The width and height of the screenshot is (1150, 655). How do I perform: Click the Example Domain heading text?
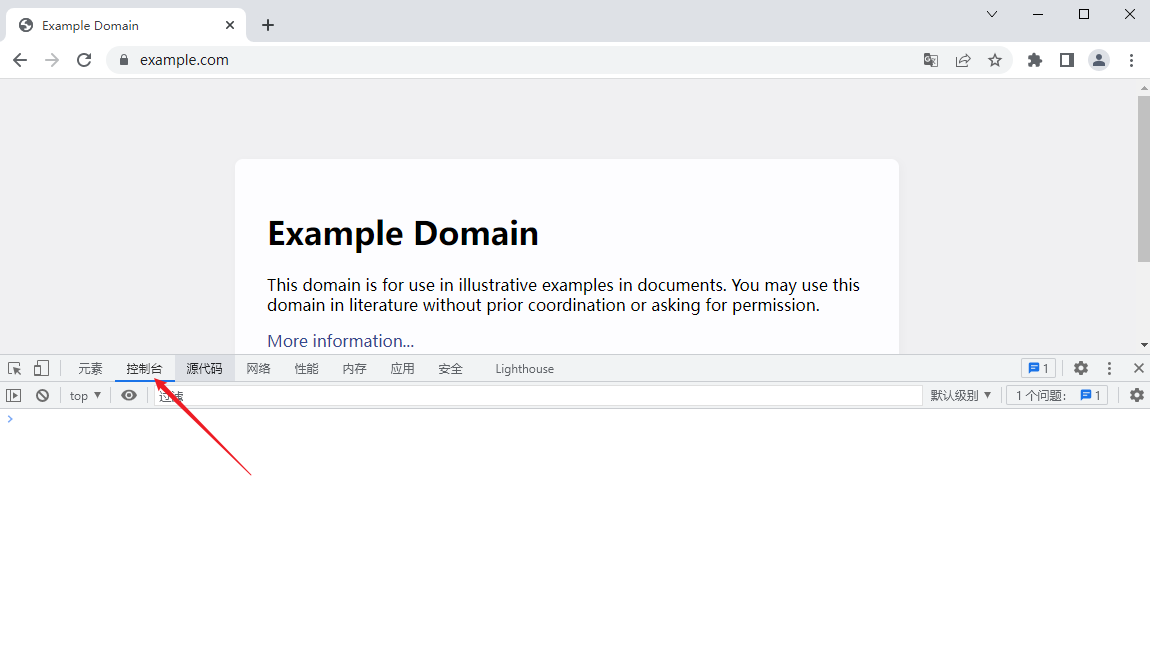point(403,234)
